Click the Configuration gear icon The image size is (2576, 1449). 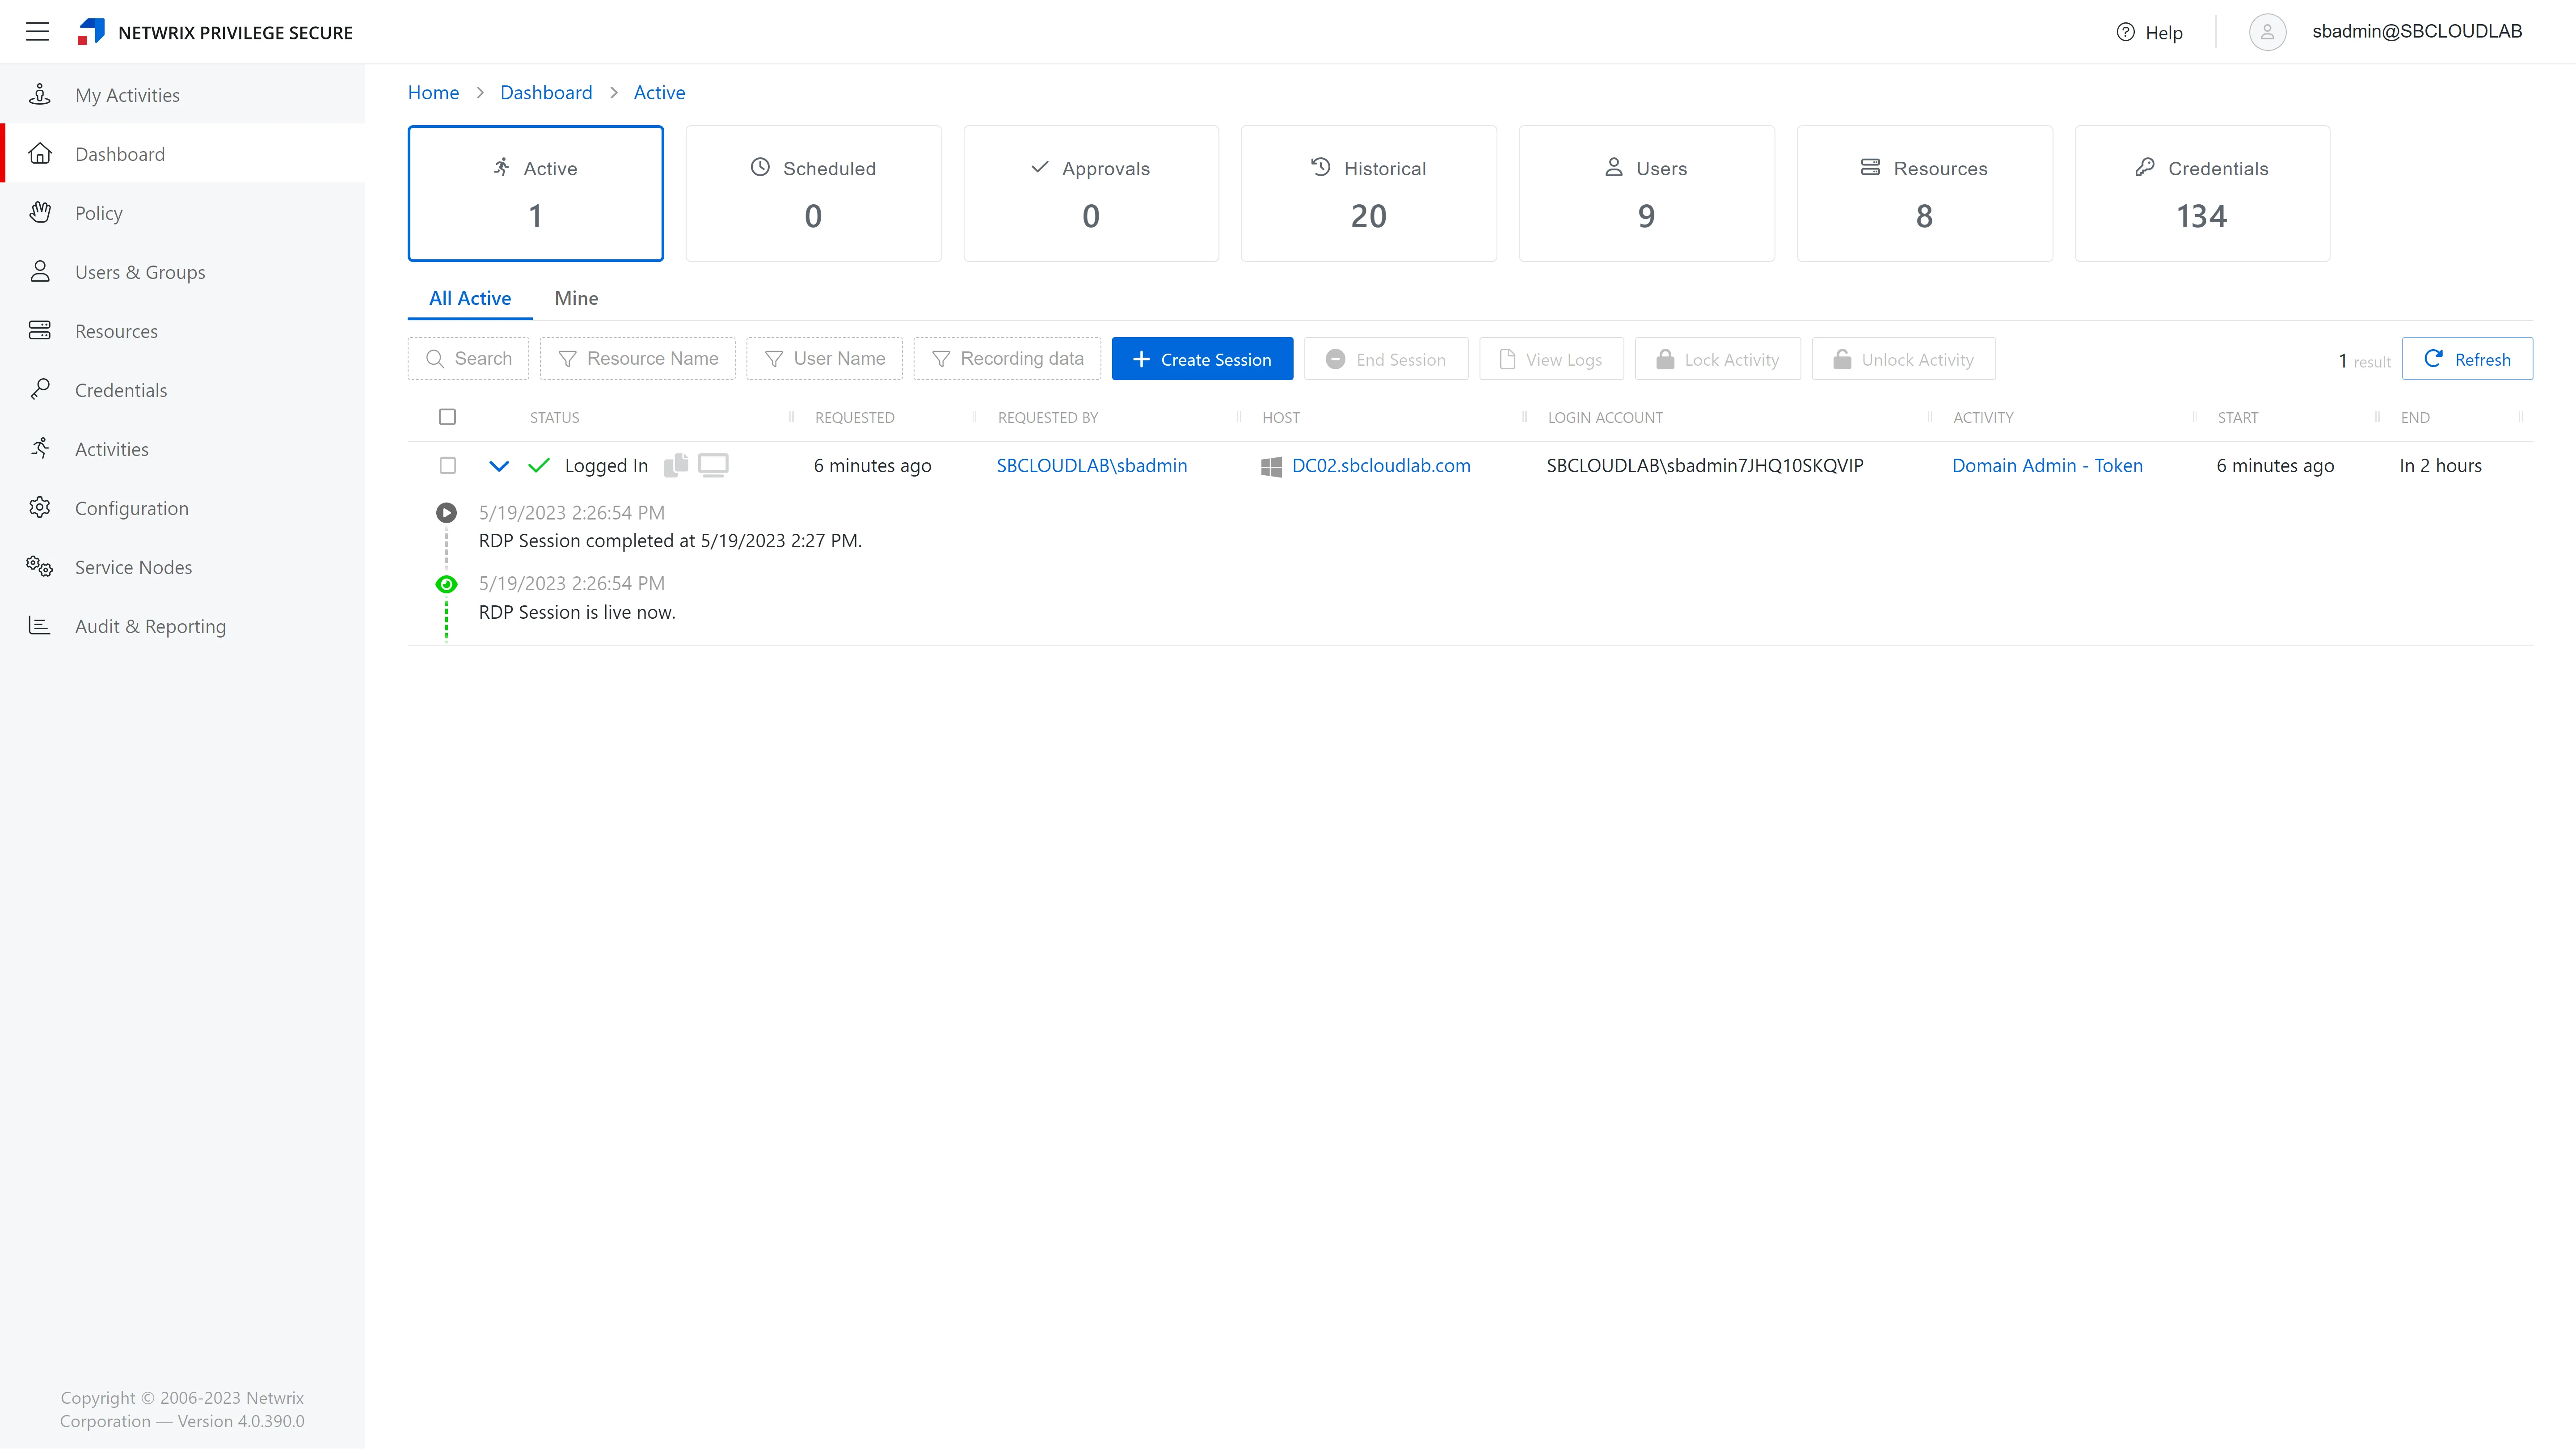(x=40, y=507)
